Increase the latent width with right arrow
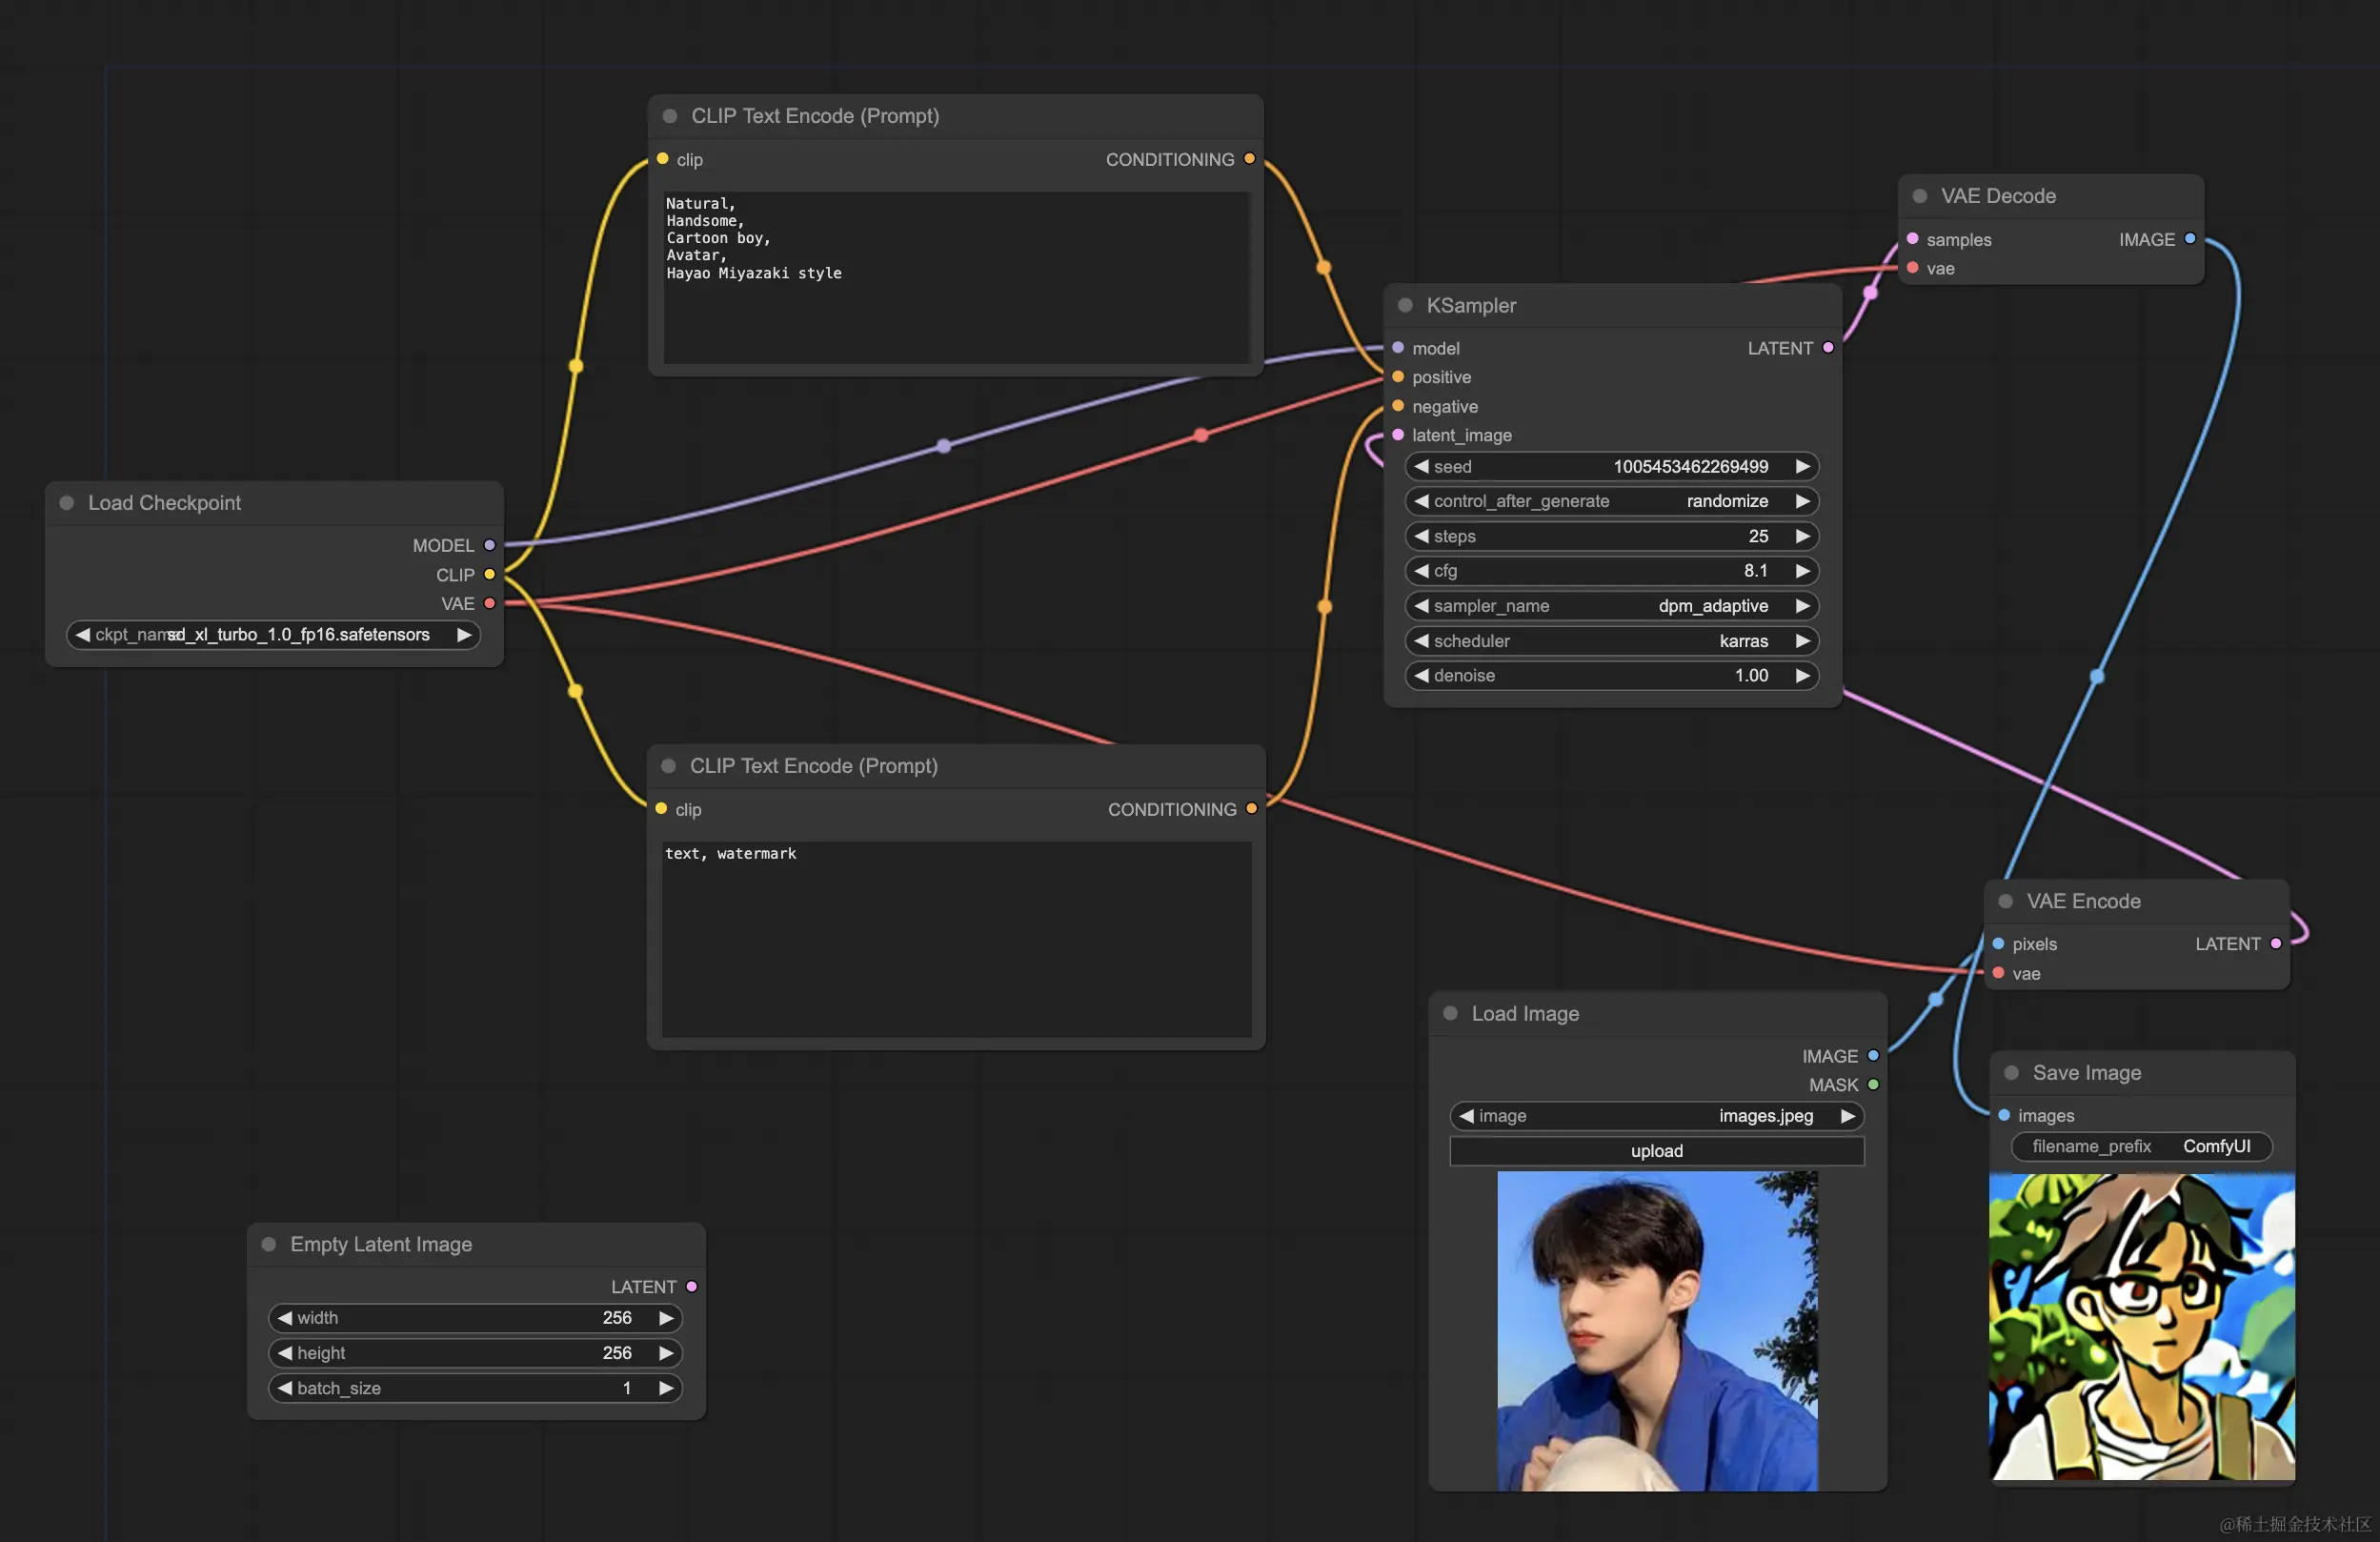 tap(666, 1318)
